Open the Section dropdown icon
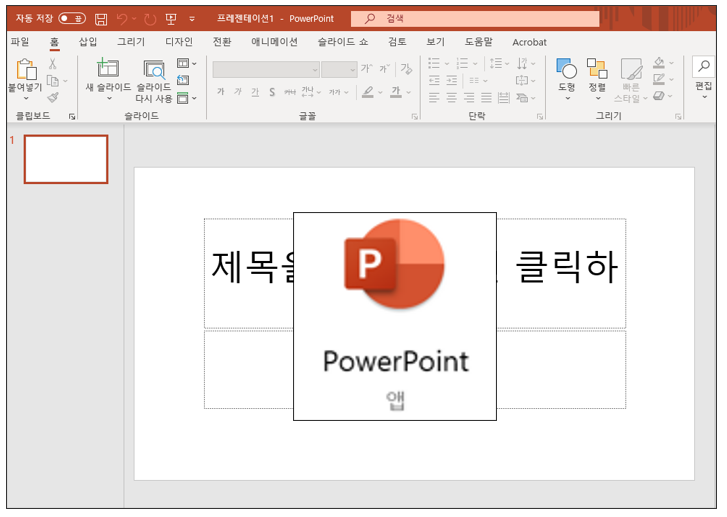The image size is (727, 517). pos(186,98)
